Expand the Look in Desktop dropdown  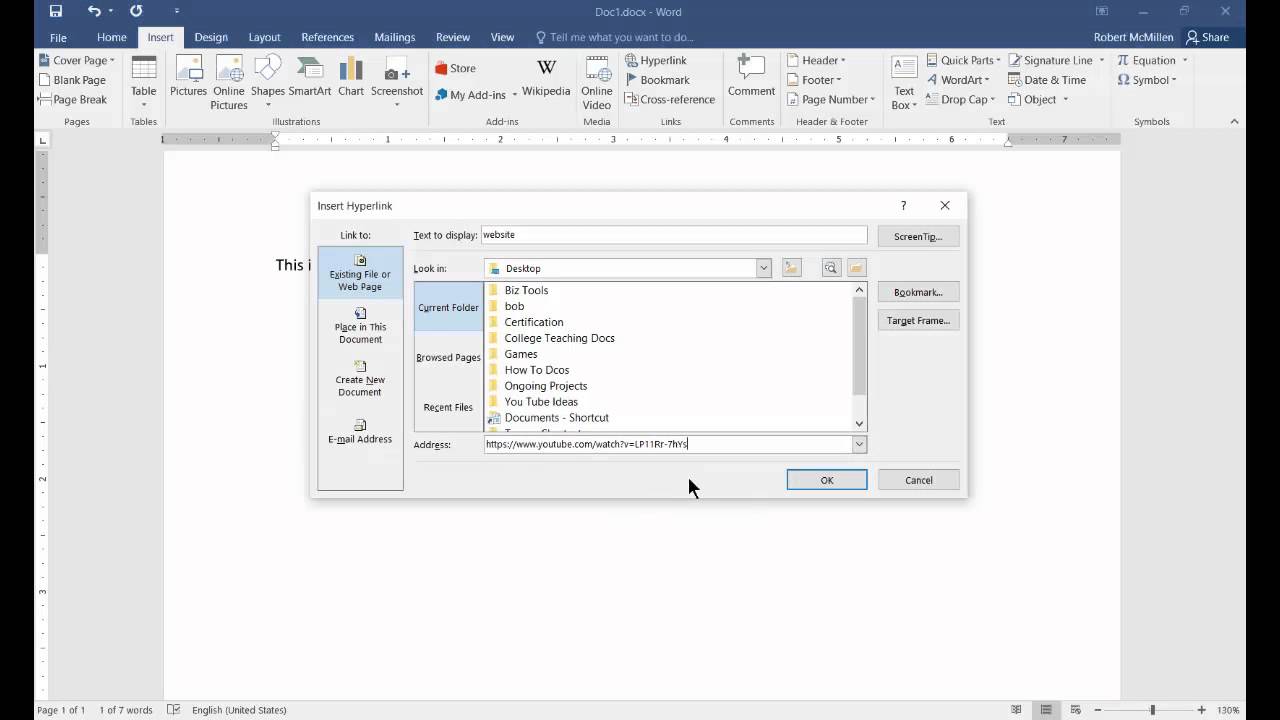pos(763,268)
